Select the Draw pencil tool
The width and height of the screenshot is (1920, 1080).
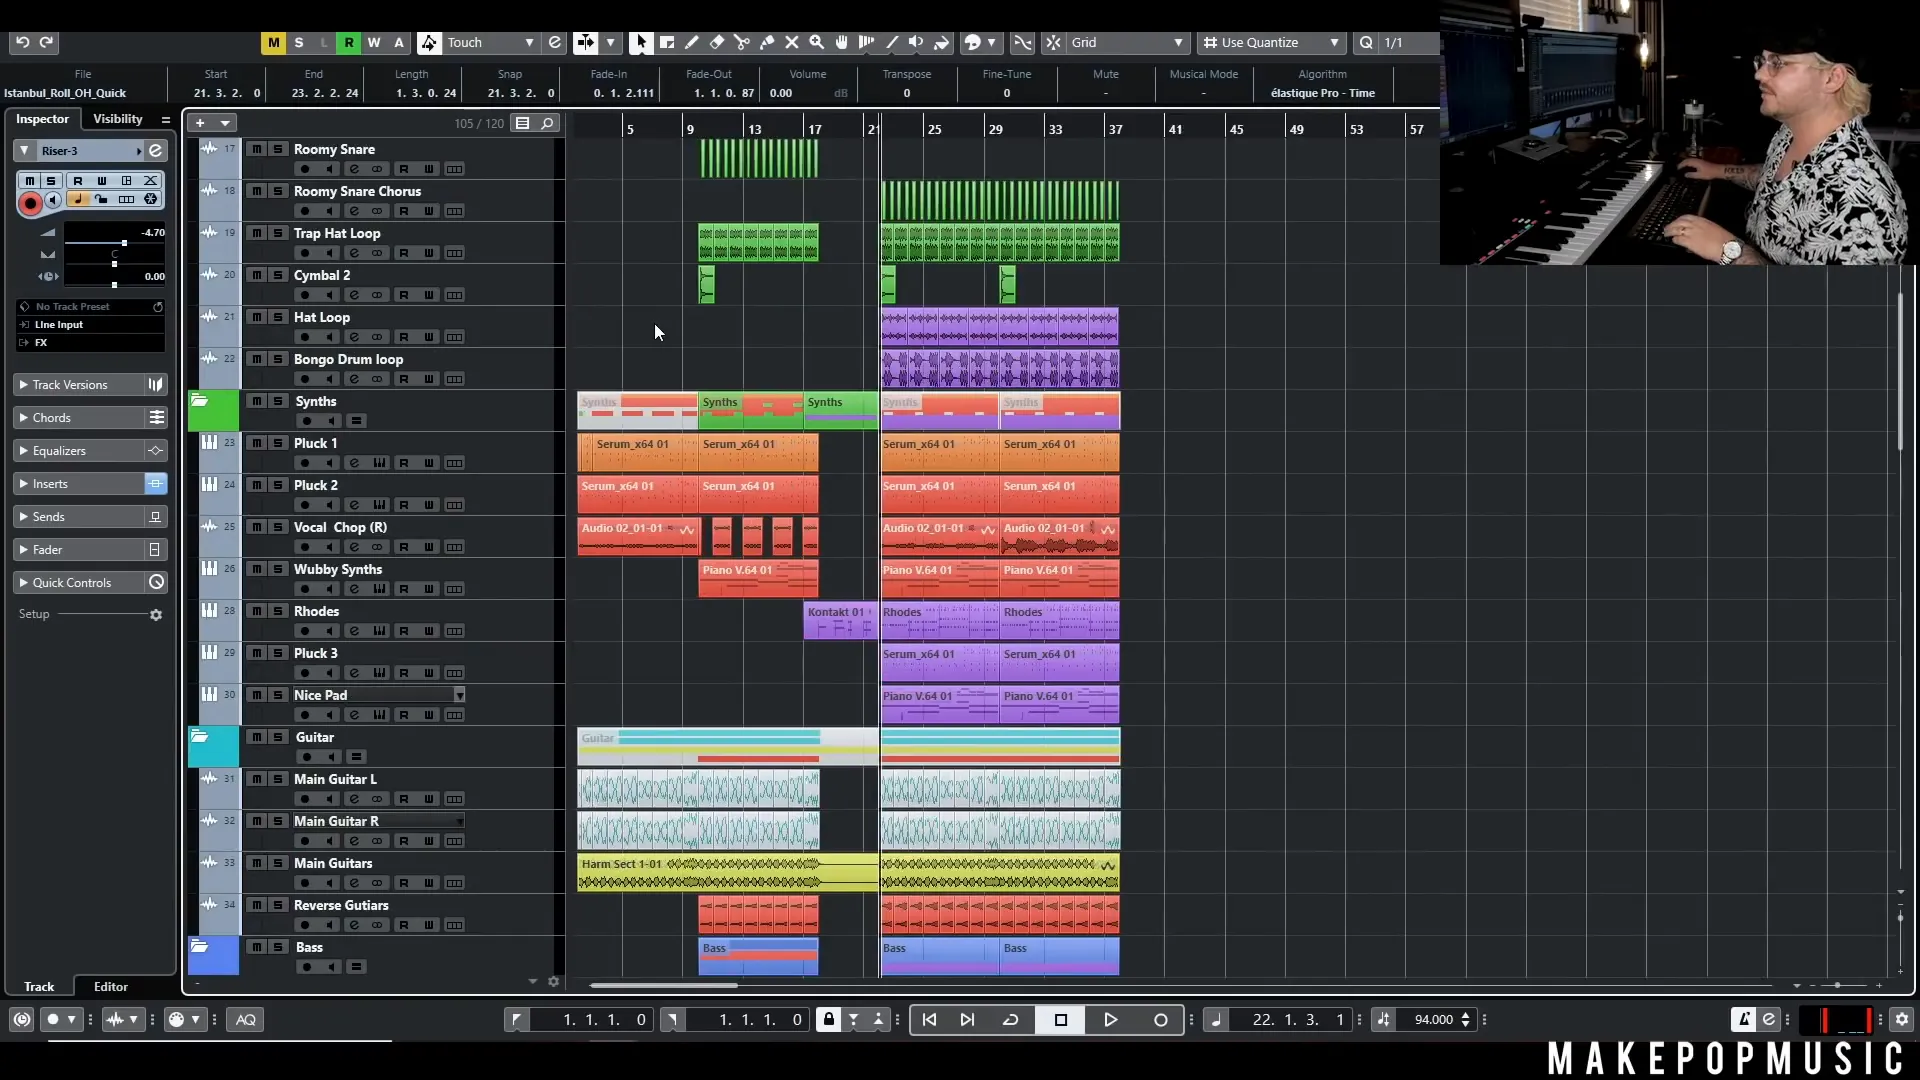(692, 42)
